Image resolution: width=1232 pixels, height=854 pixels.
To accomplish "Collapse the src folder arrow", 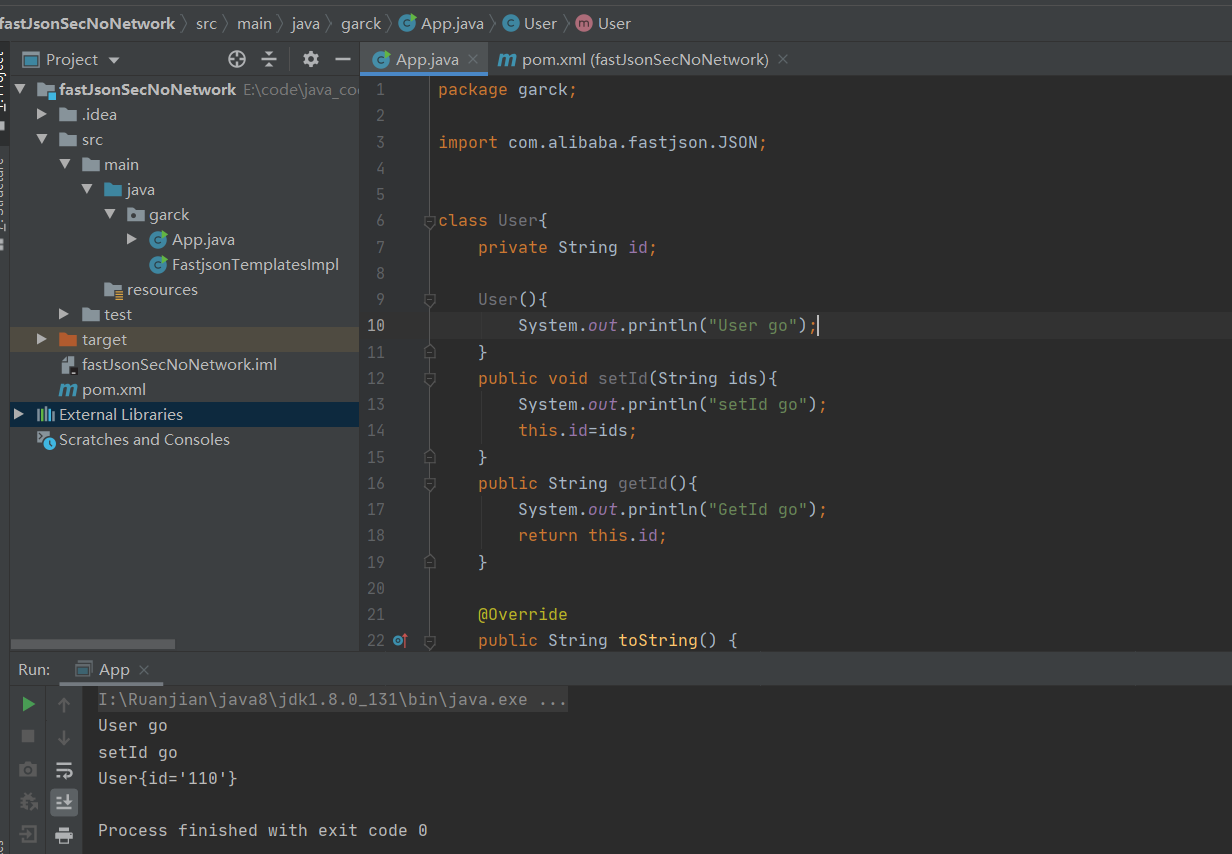I will [42, 140].
